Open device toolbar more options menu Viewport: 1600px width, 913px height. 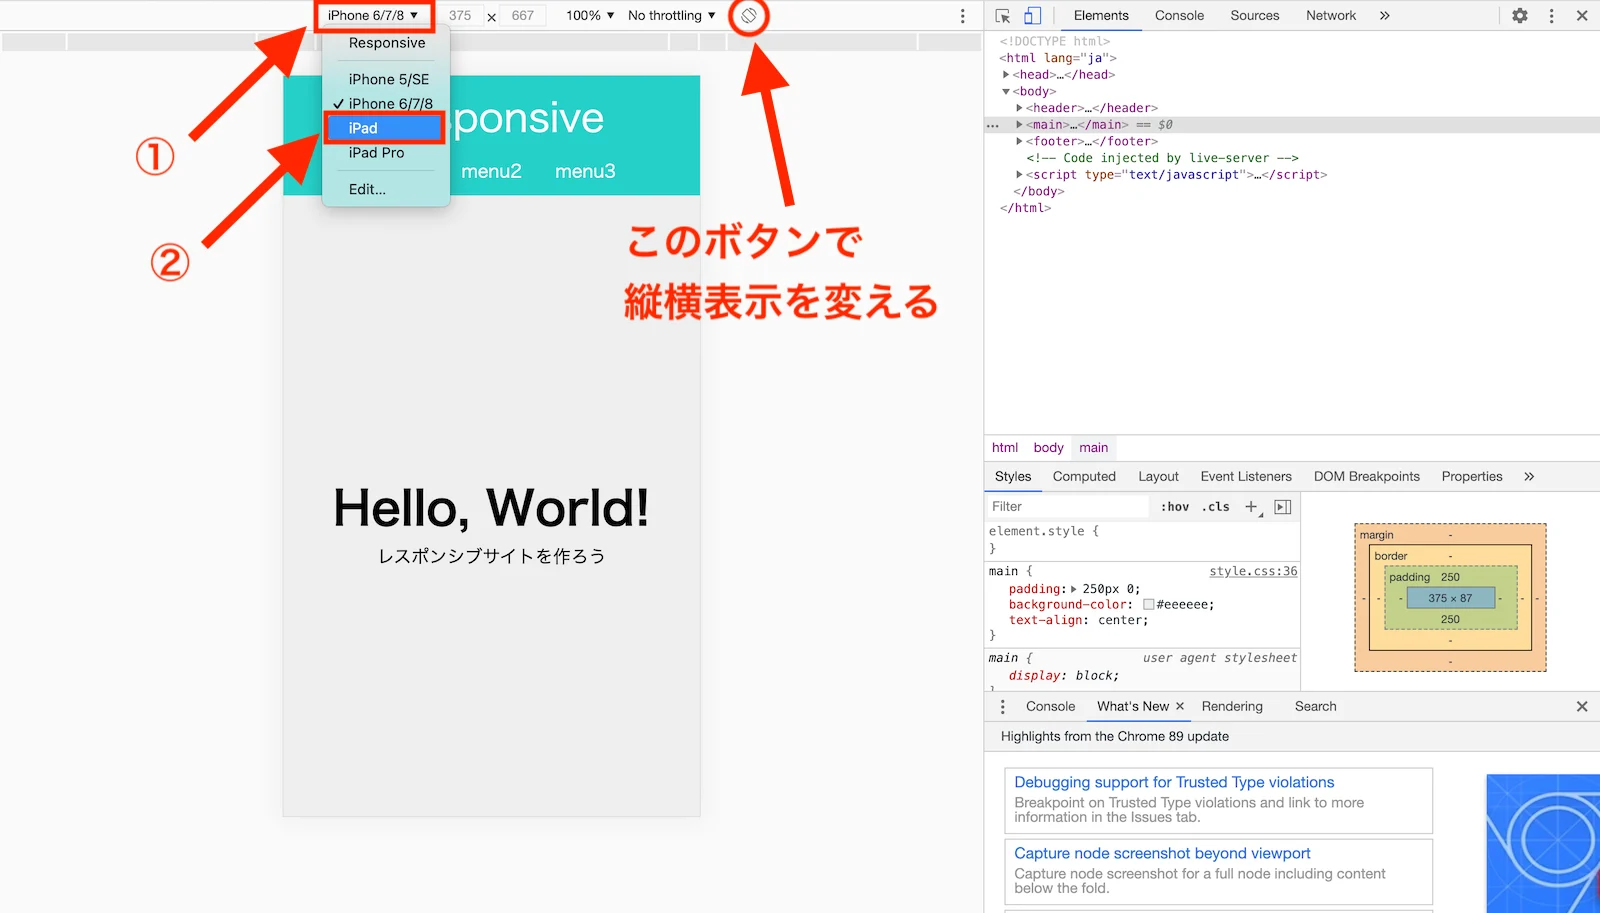point(962,16)
